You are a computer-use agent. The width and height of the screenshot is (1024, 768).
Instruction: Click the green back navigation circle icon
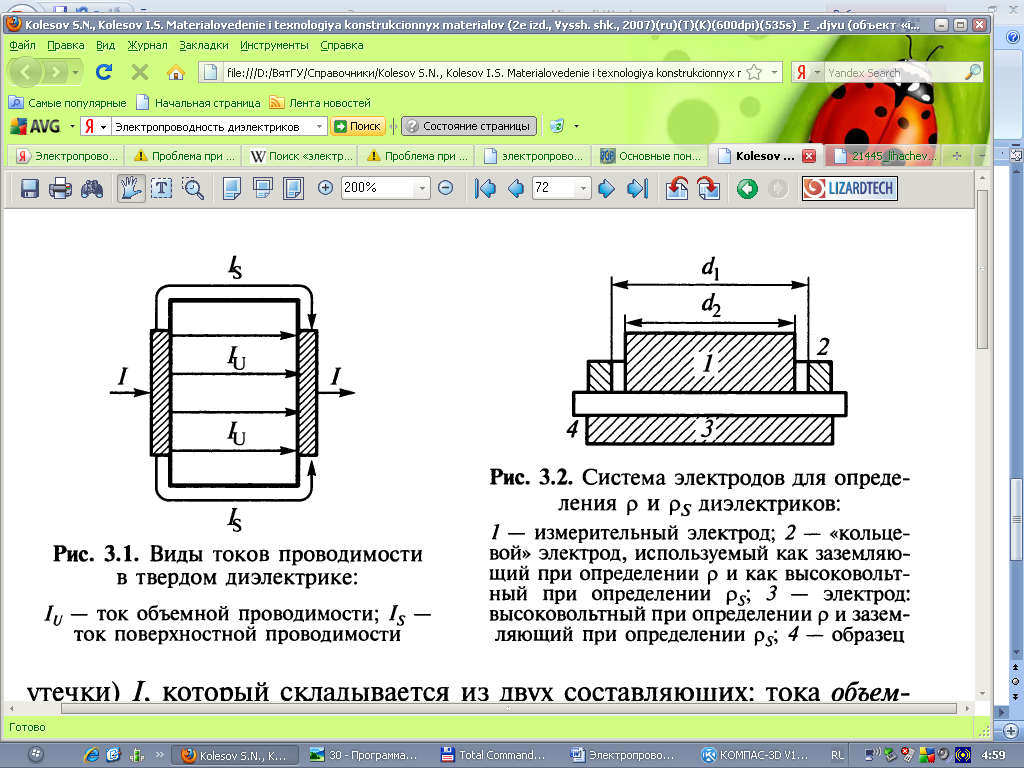point(747,189)
